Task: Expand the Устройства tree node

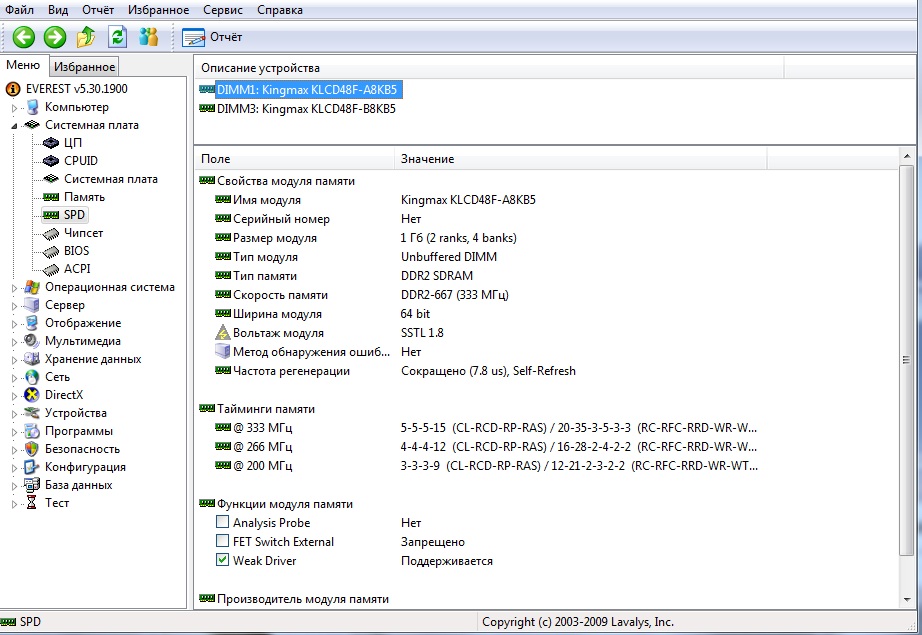Action: (x=15, y=414)
